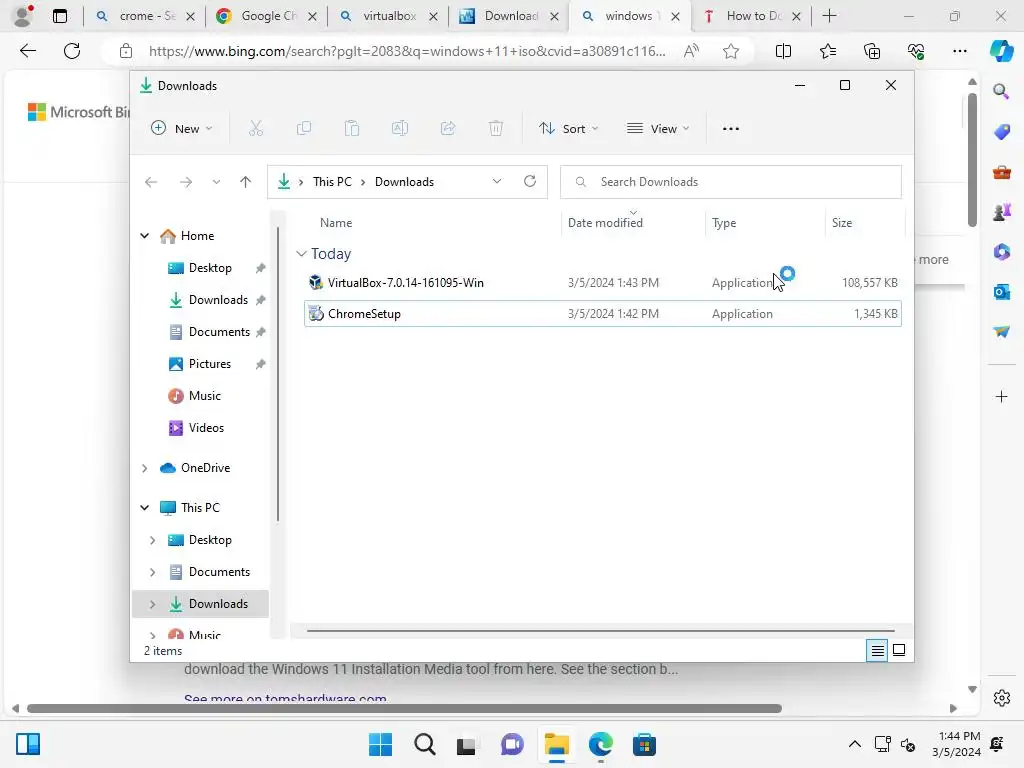This screenshot has height=768, width=1024.
Task: Open Videos in quick access
Action: pyautogui.click(x=206, y=428)
